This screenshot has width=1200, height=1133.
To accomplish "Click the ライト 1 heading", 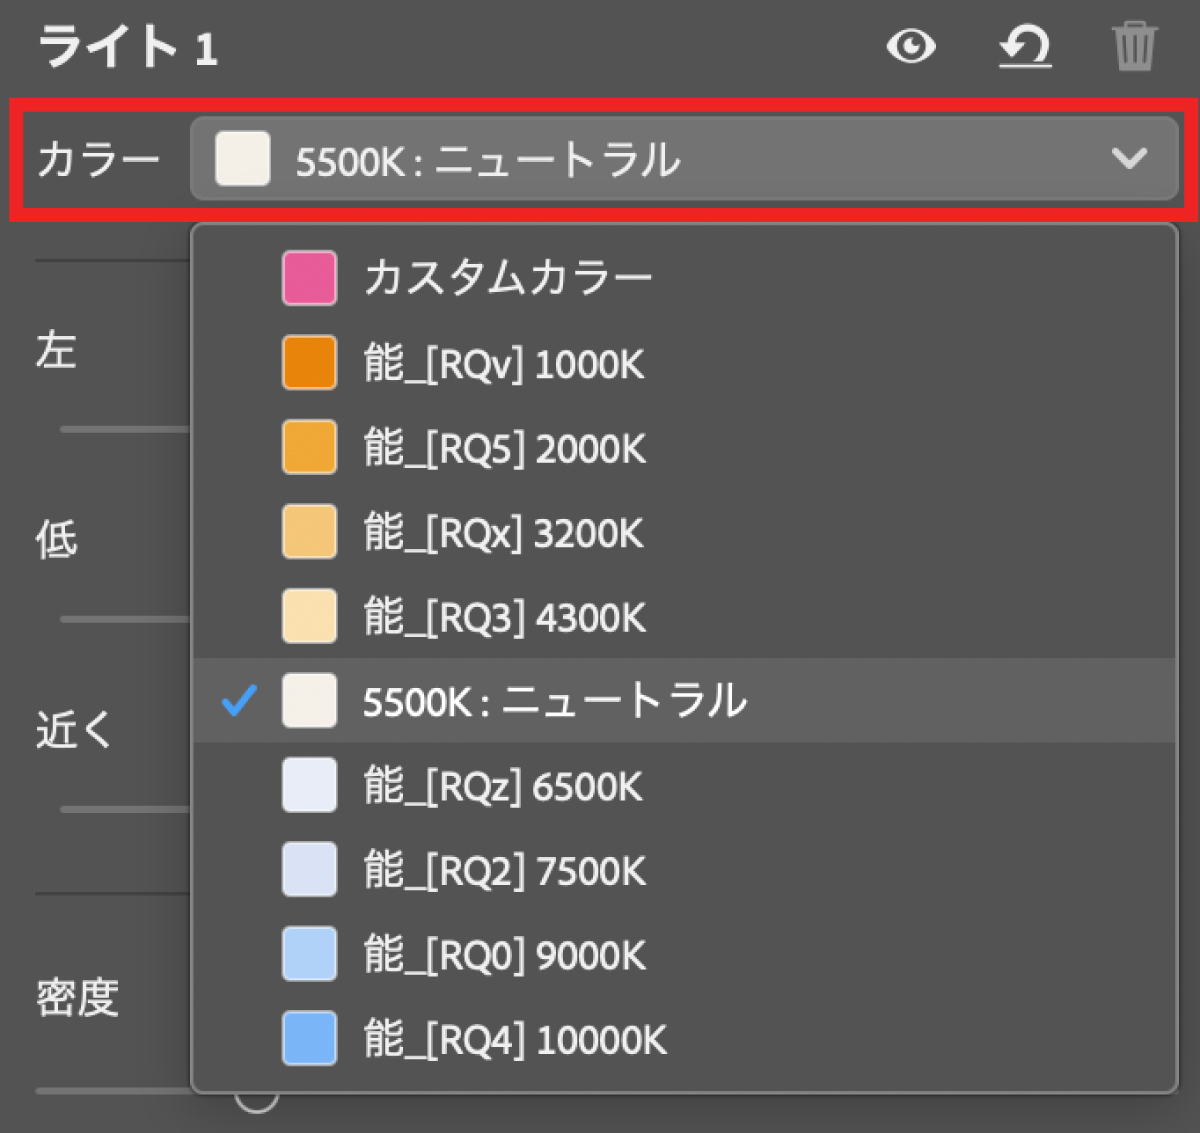I will [x=128, y=47].
